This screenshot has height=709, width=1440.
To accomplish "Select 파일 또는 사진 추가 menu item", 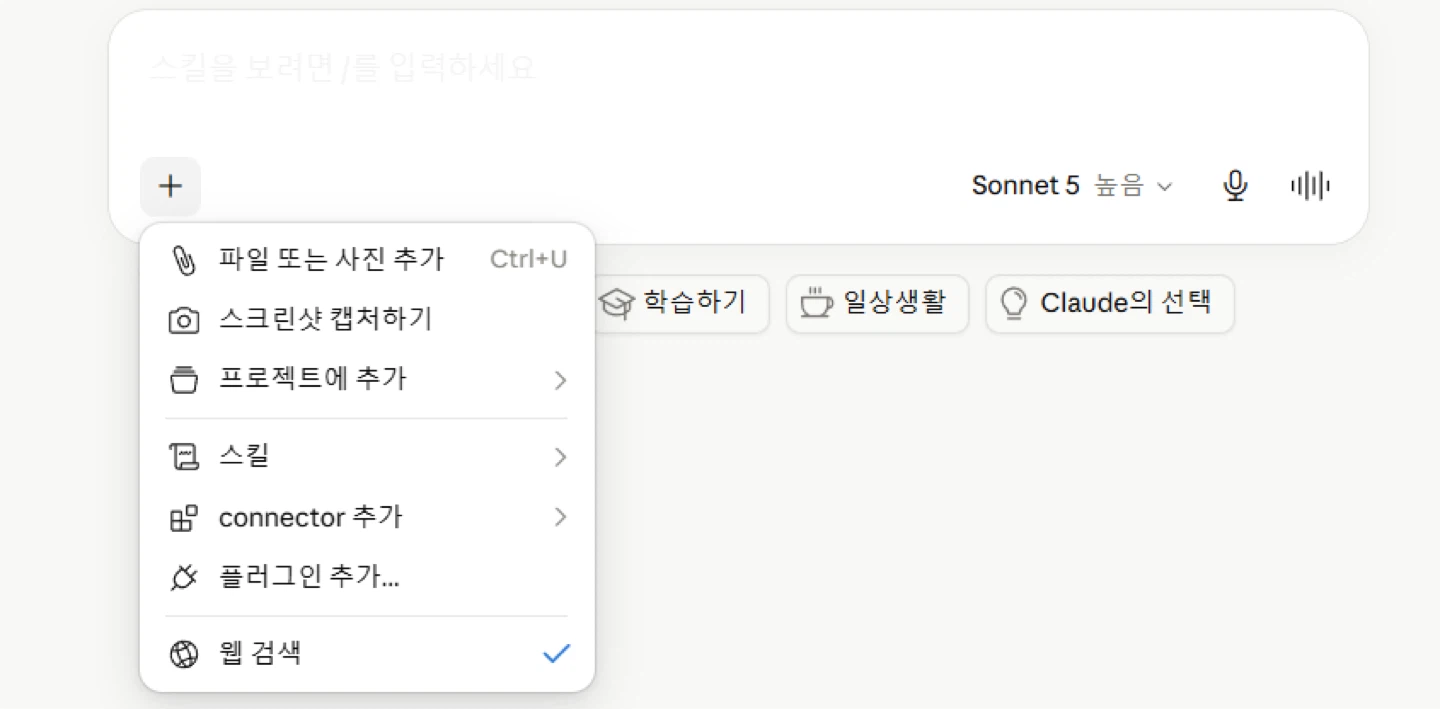I will tap(367, 260).
